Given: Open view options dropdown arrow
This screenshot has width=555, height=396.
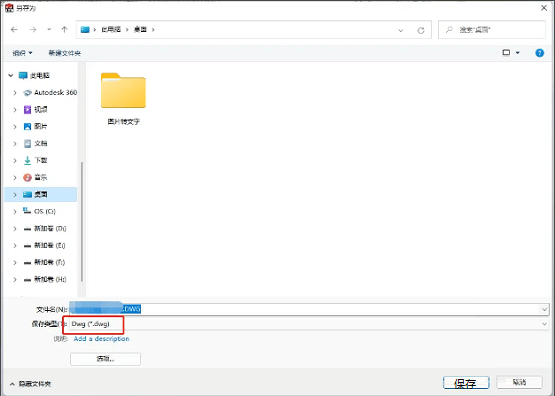Looking at the screenshot, I should [517, 53].
